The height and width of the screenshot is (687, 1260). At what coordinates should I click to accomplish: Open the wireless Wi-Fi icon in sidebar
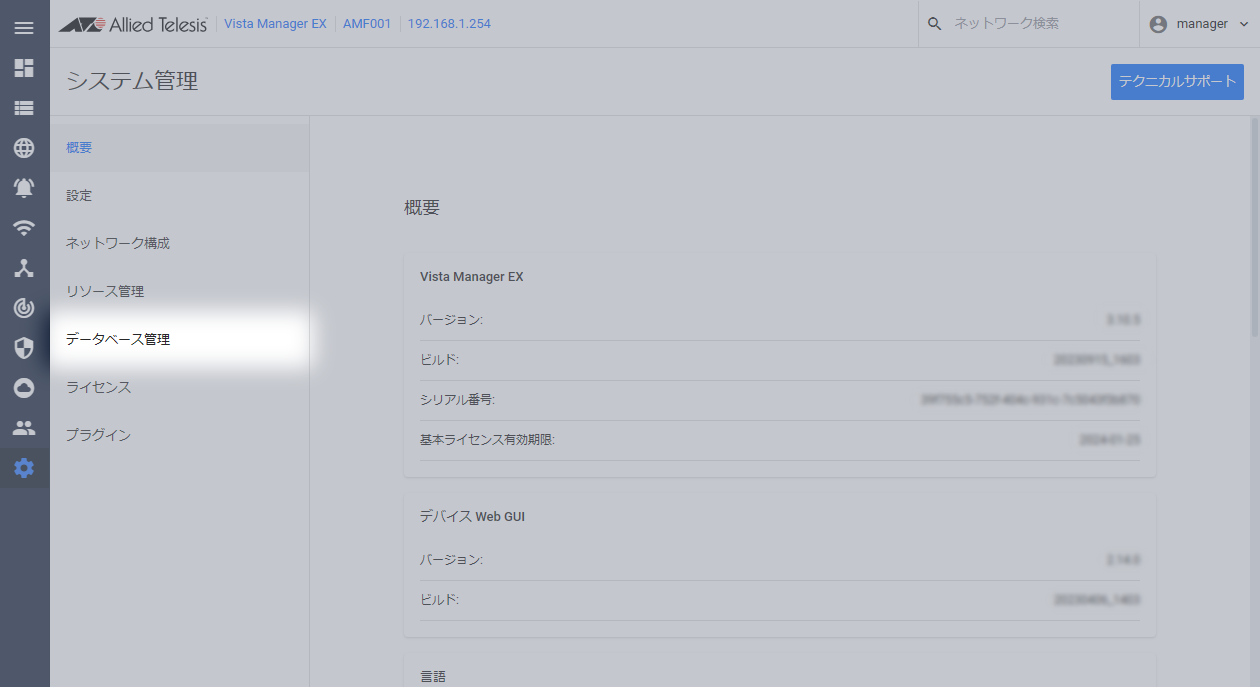(x=24, y=228)
